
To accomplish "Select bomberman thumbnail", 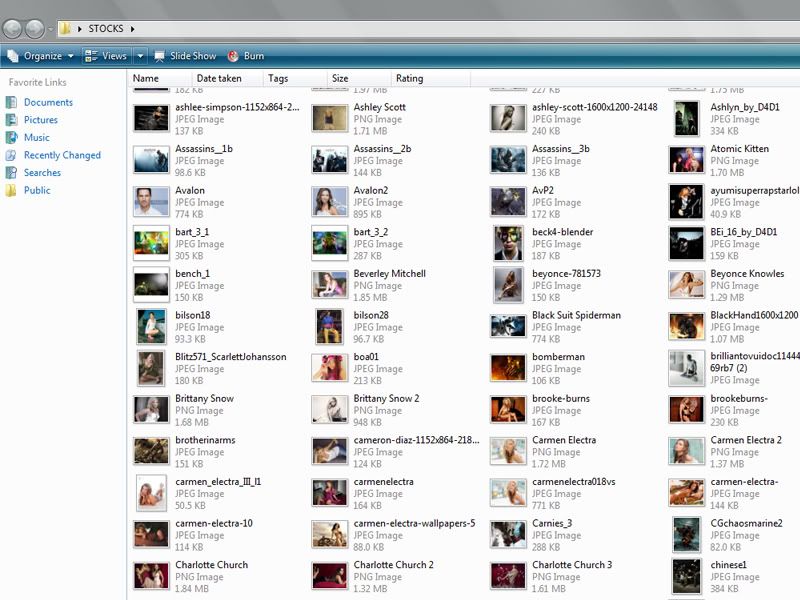I will [508, 368].
